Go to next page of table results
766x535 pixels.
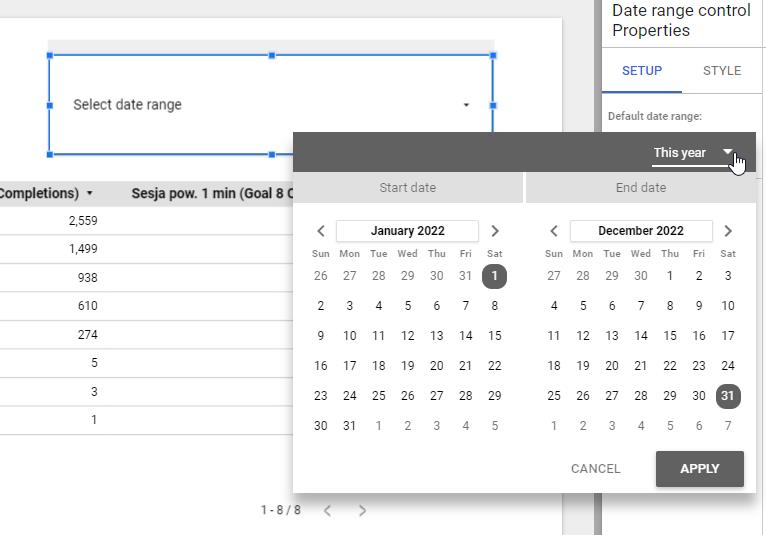[362, 510]
